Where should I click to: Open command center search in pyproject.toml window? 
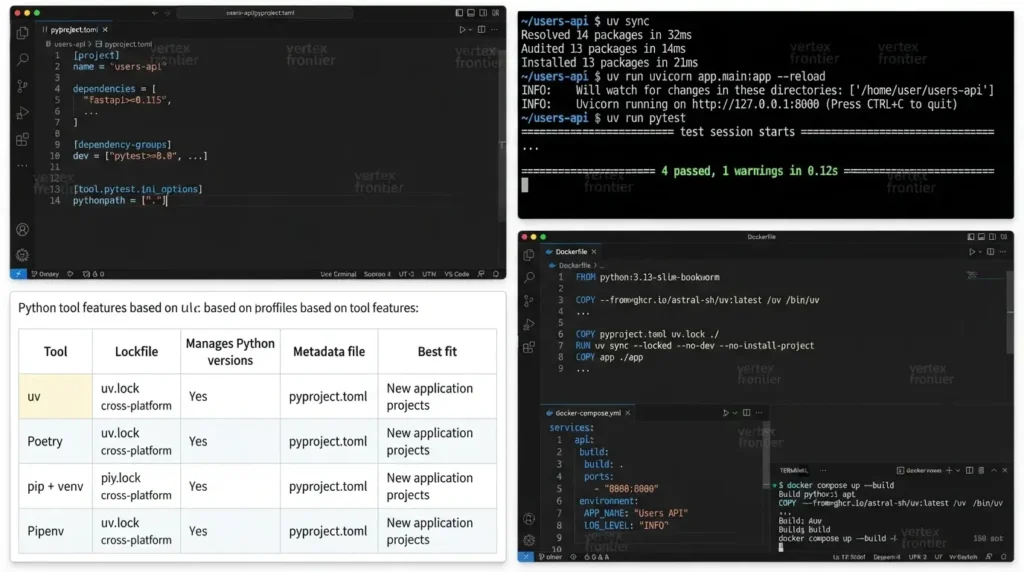[x=264, y=13]
